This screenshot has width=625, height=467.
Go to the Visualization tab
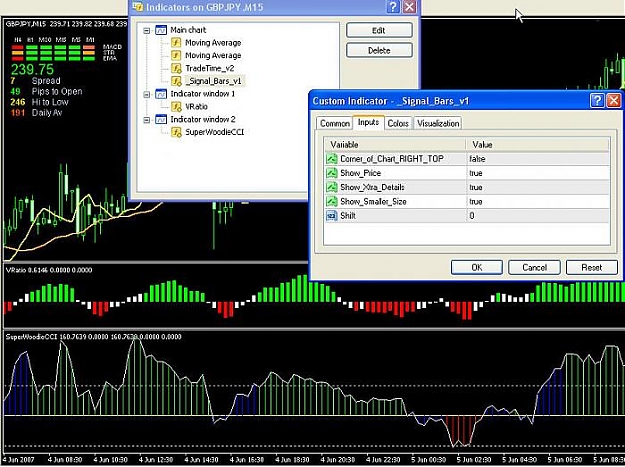438,124
